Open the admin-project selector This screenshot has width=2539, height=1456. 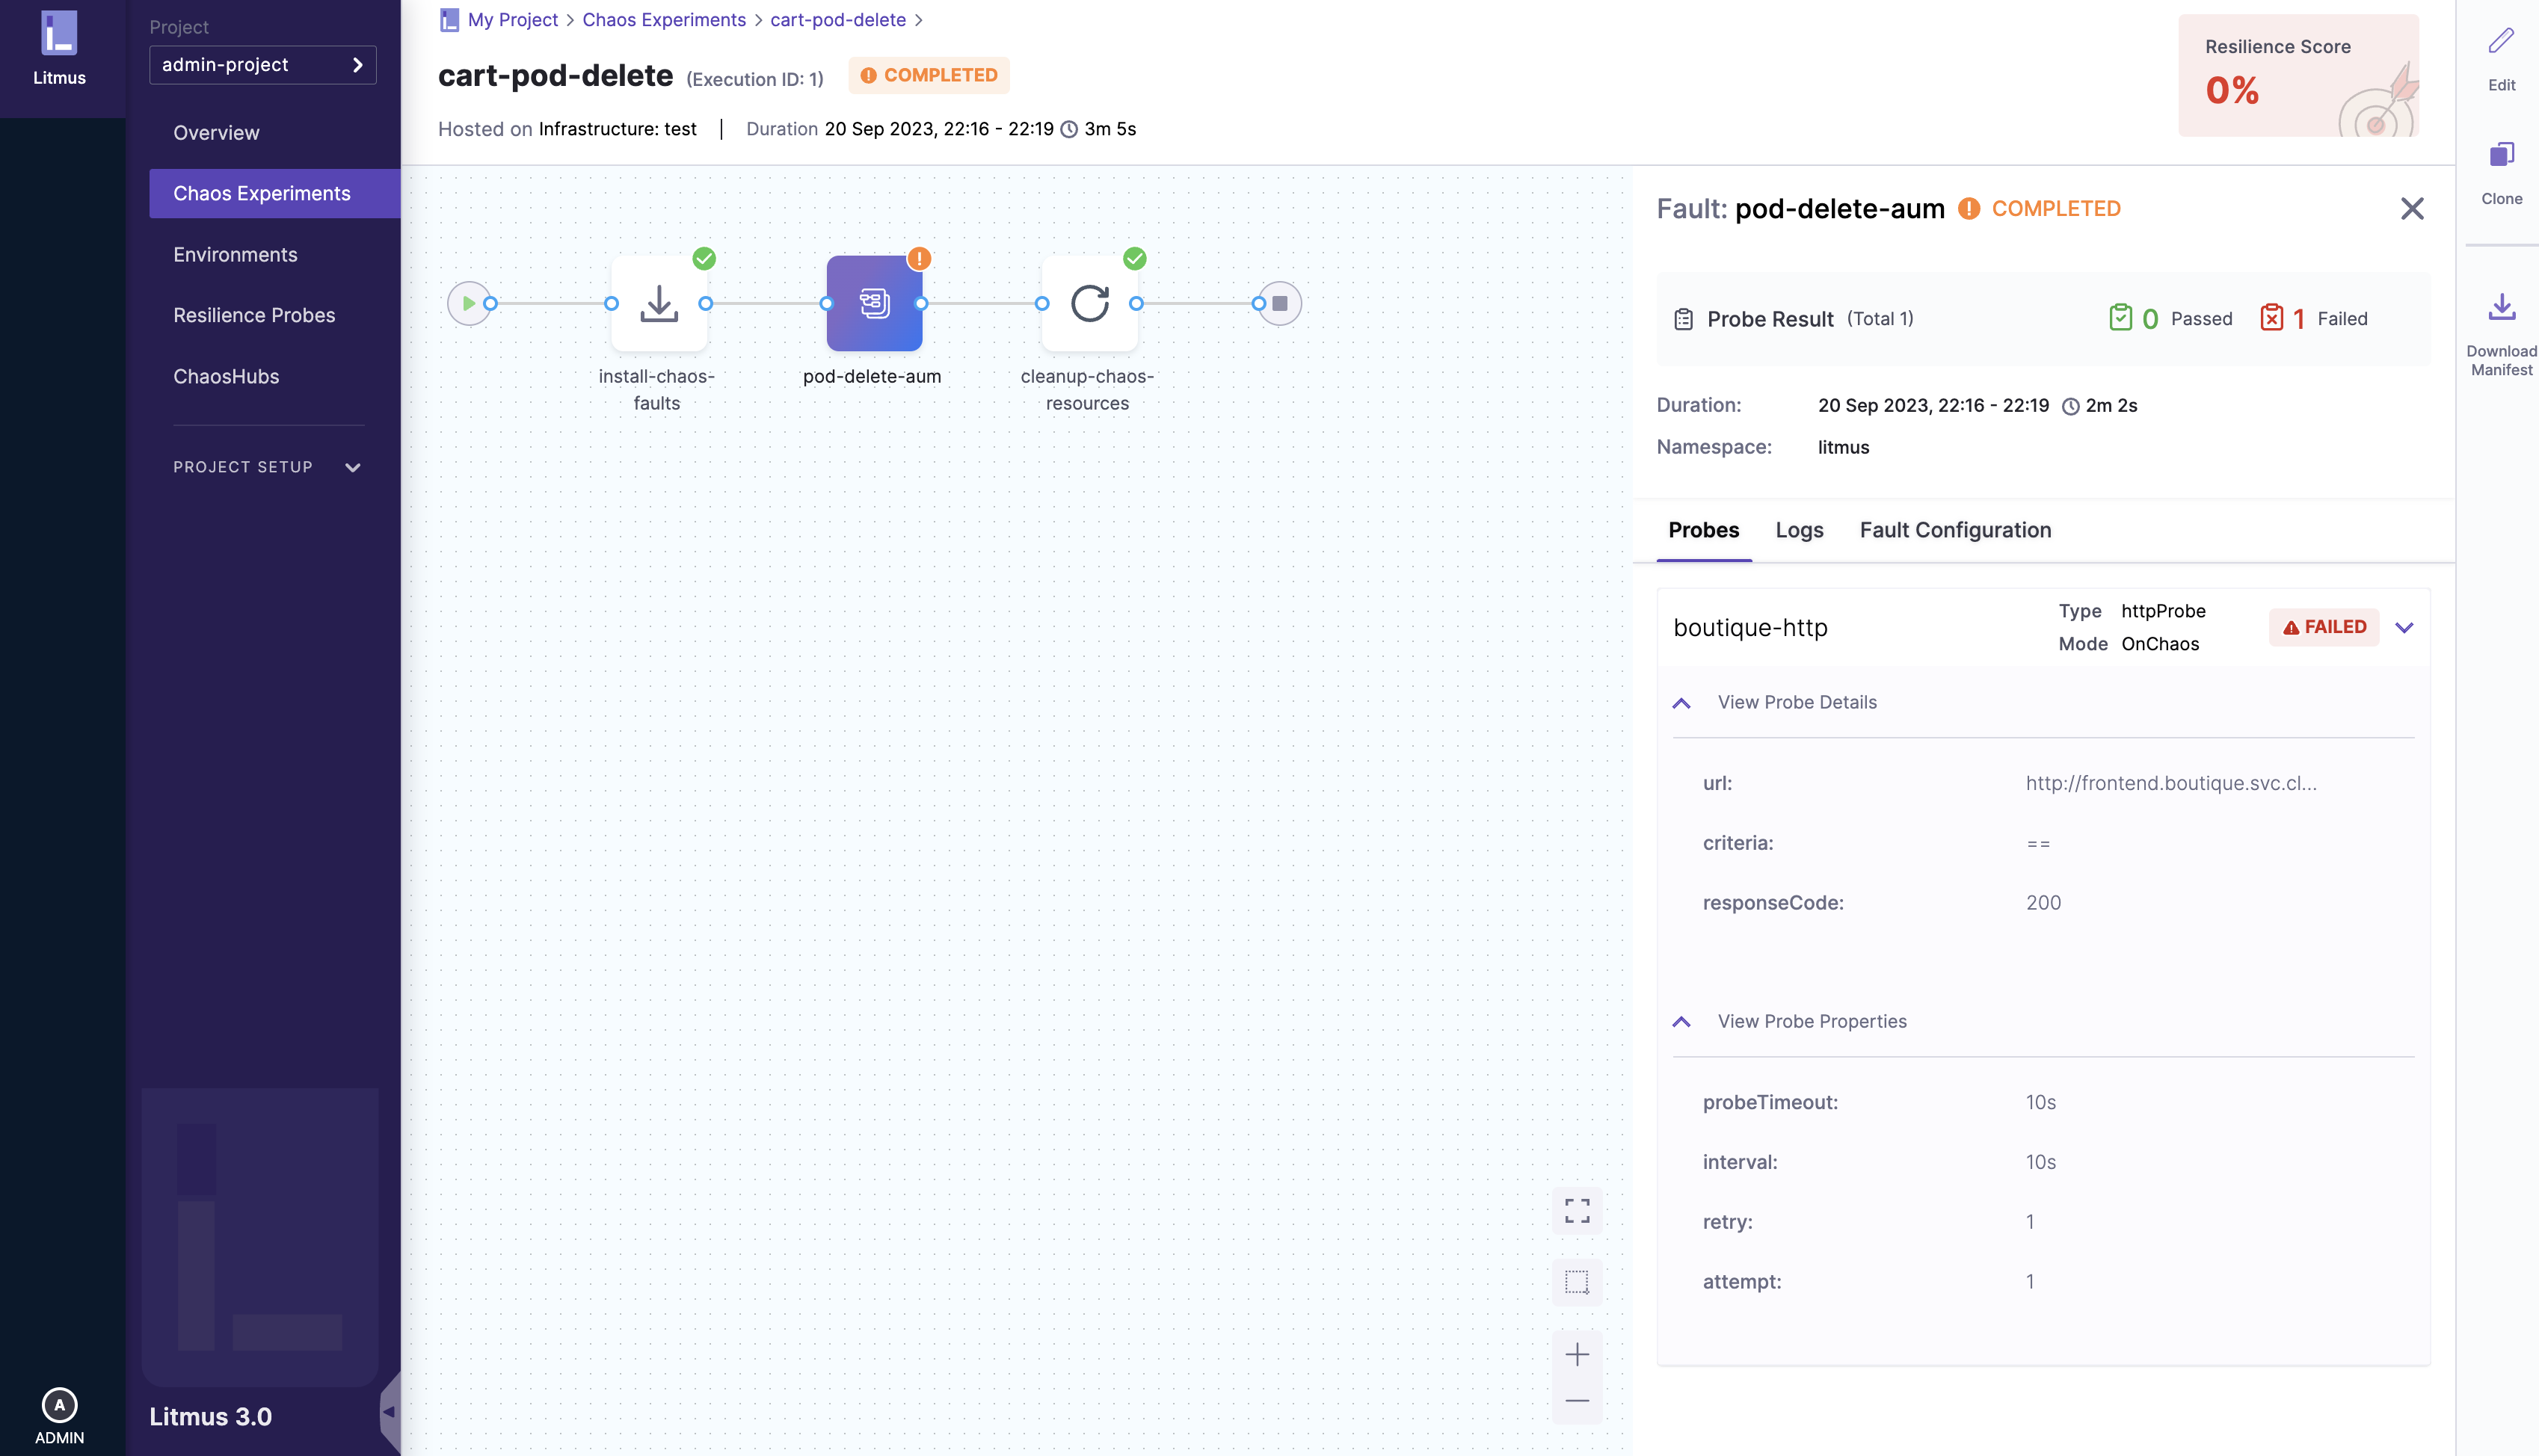point(262,65)
